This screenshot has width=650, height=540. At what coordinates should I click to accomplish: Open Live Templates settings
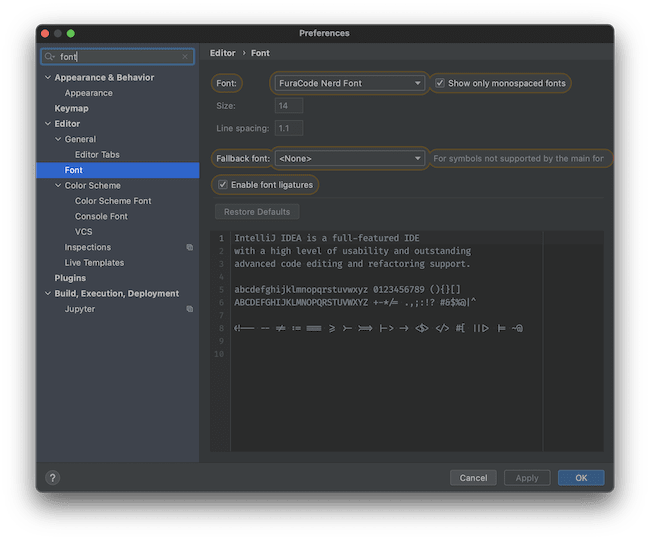click(x=94, y=263)
